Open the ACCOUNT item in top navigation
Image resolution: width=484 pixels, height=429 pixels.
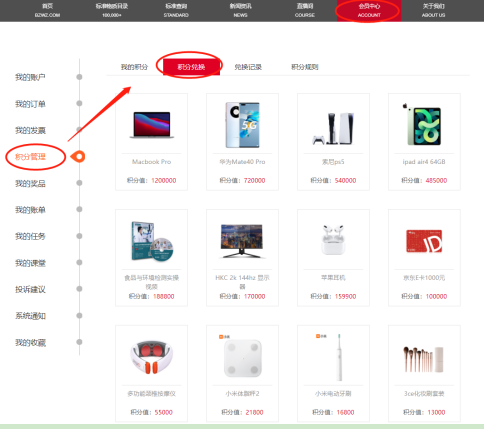point(369,11)
